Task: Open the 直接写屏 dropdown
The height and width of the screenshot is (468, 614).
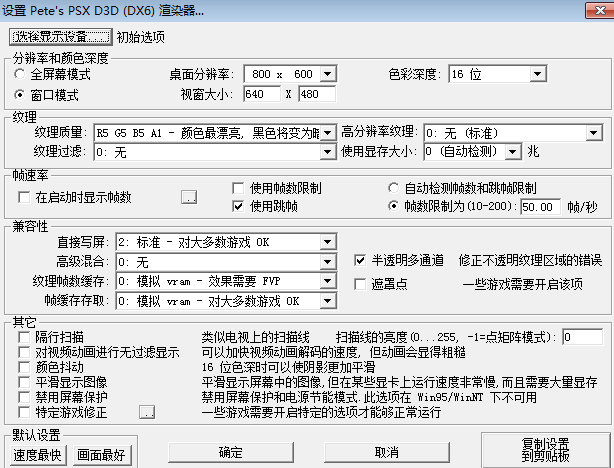Action: pos(226,242)
